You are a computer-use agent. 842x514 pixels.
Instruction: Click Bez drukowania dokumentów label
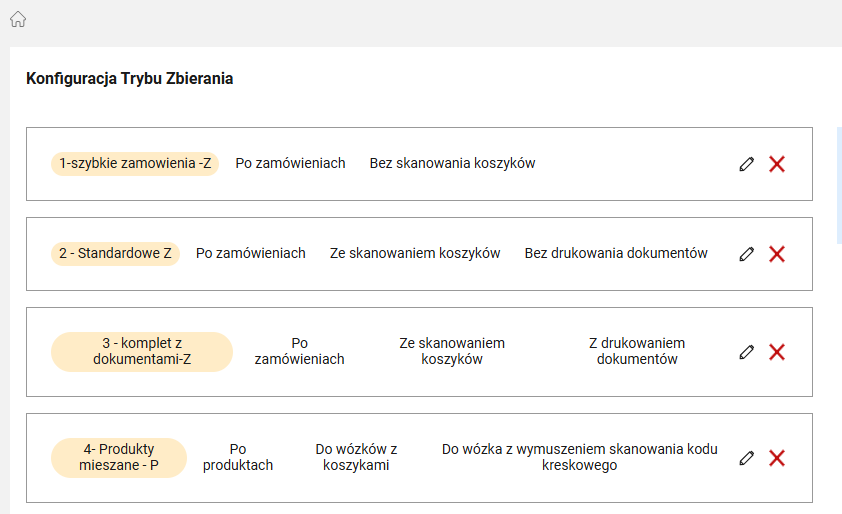coord(616,253)
